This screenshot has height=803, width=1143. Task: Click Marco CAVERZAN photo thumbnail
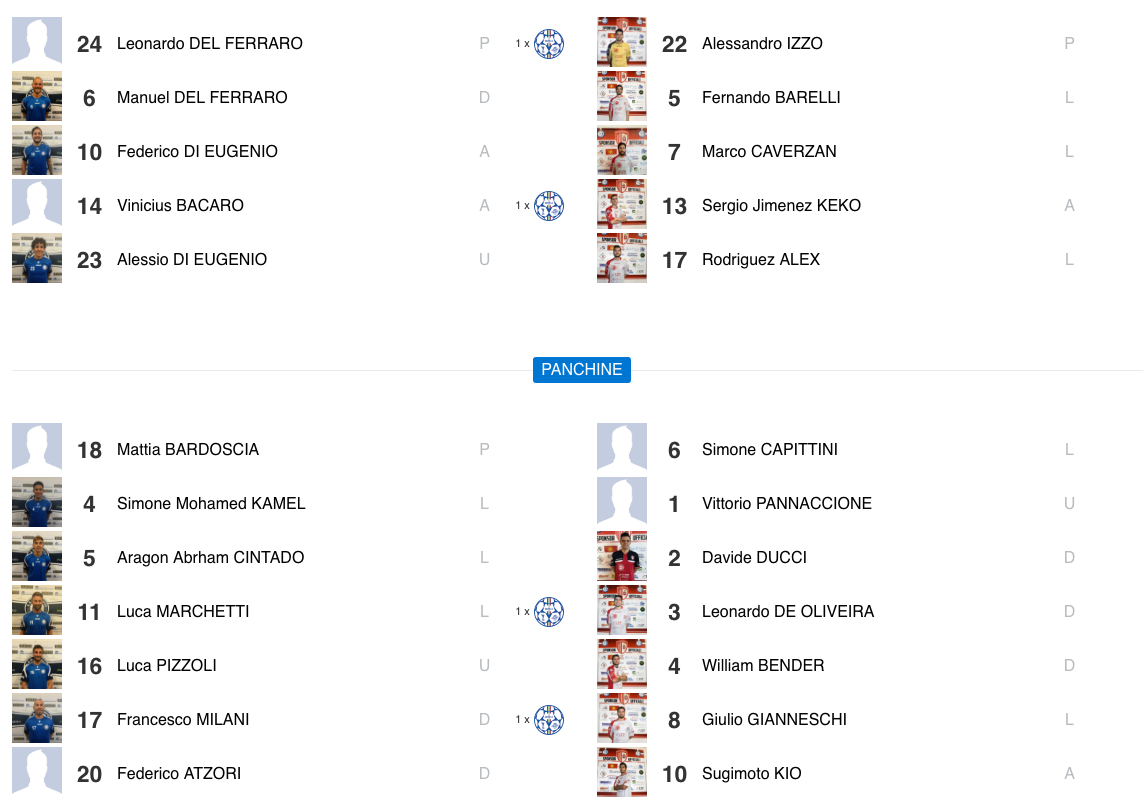622,151
